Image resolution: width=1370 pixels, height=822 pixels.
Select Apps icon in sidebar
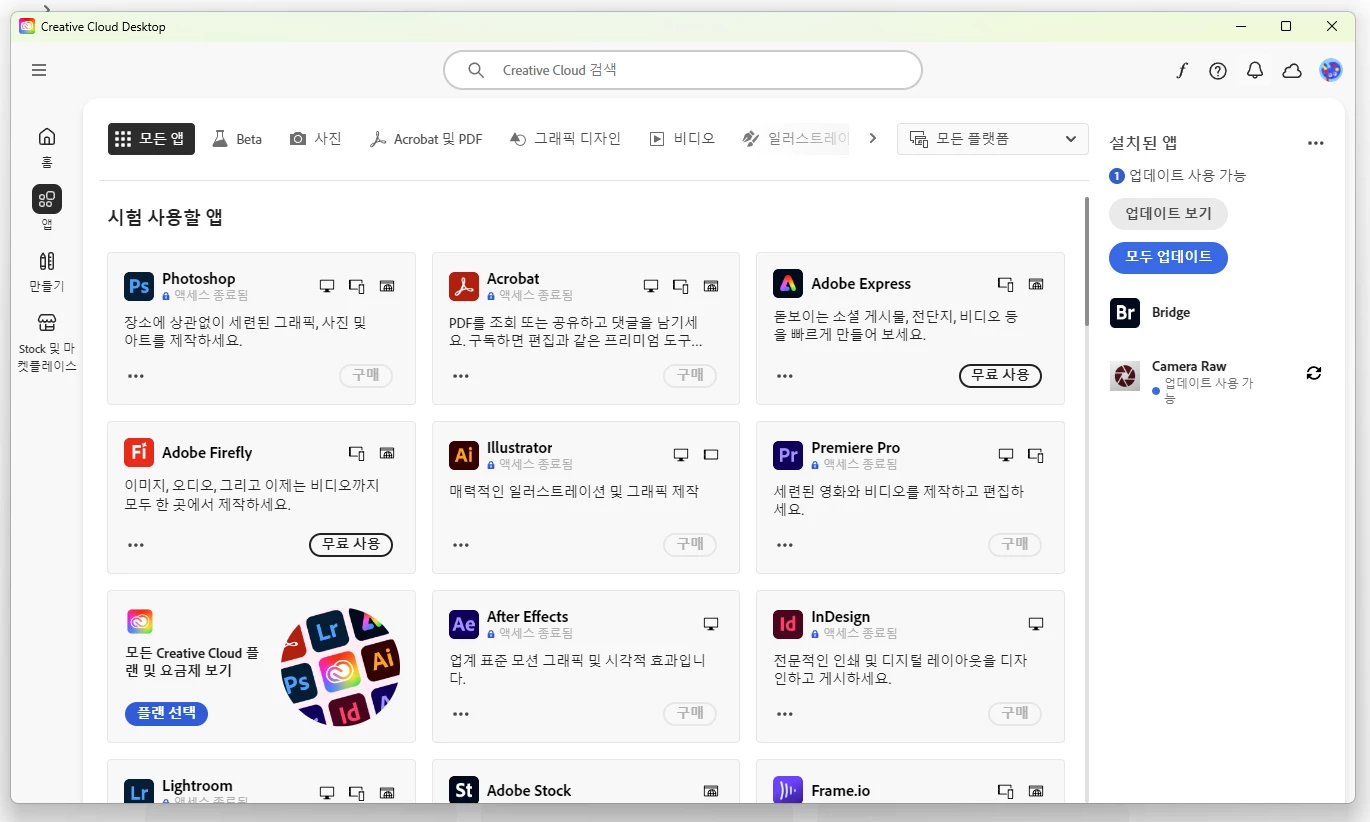tap(47, 199)
